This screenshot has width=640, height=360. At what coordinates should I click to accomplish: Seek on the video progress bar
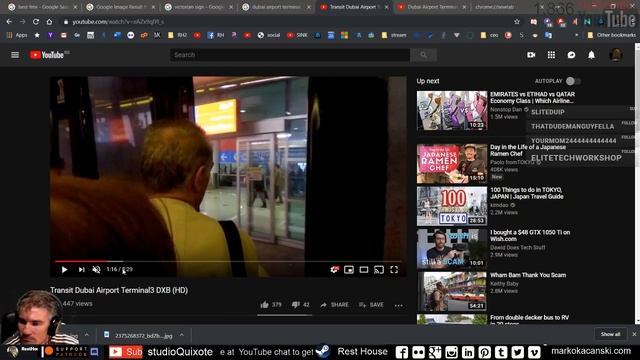pos(228,261)
